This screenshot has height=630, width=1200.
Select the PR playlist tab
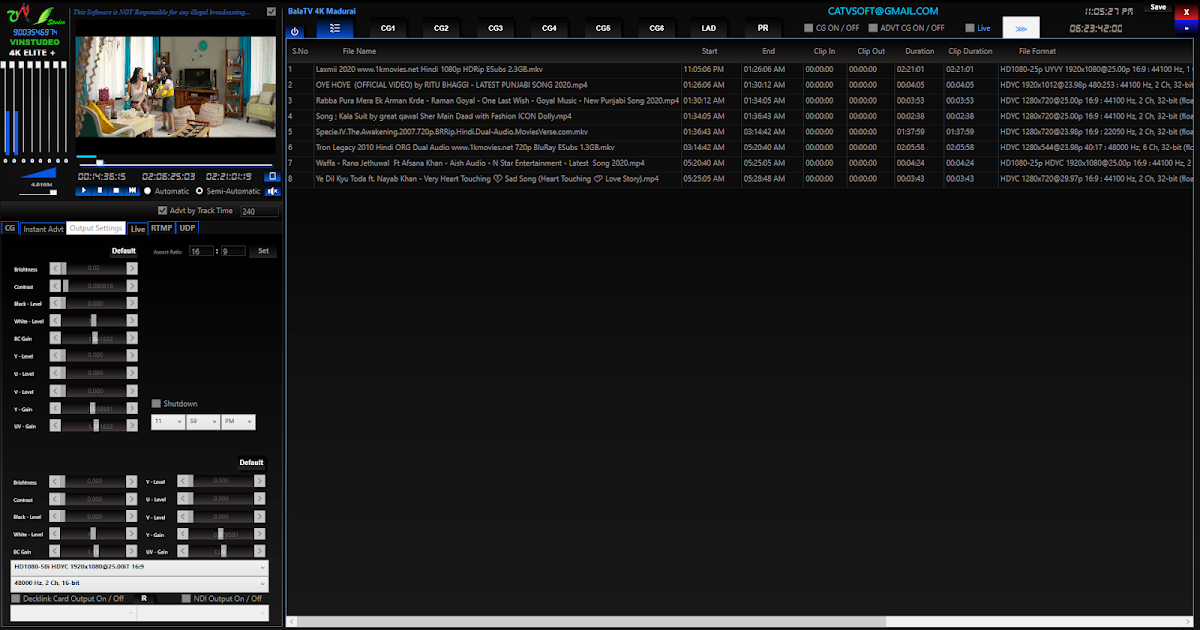[x=763, y=29]
